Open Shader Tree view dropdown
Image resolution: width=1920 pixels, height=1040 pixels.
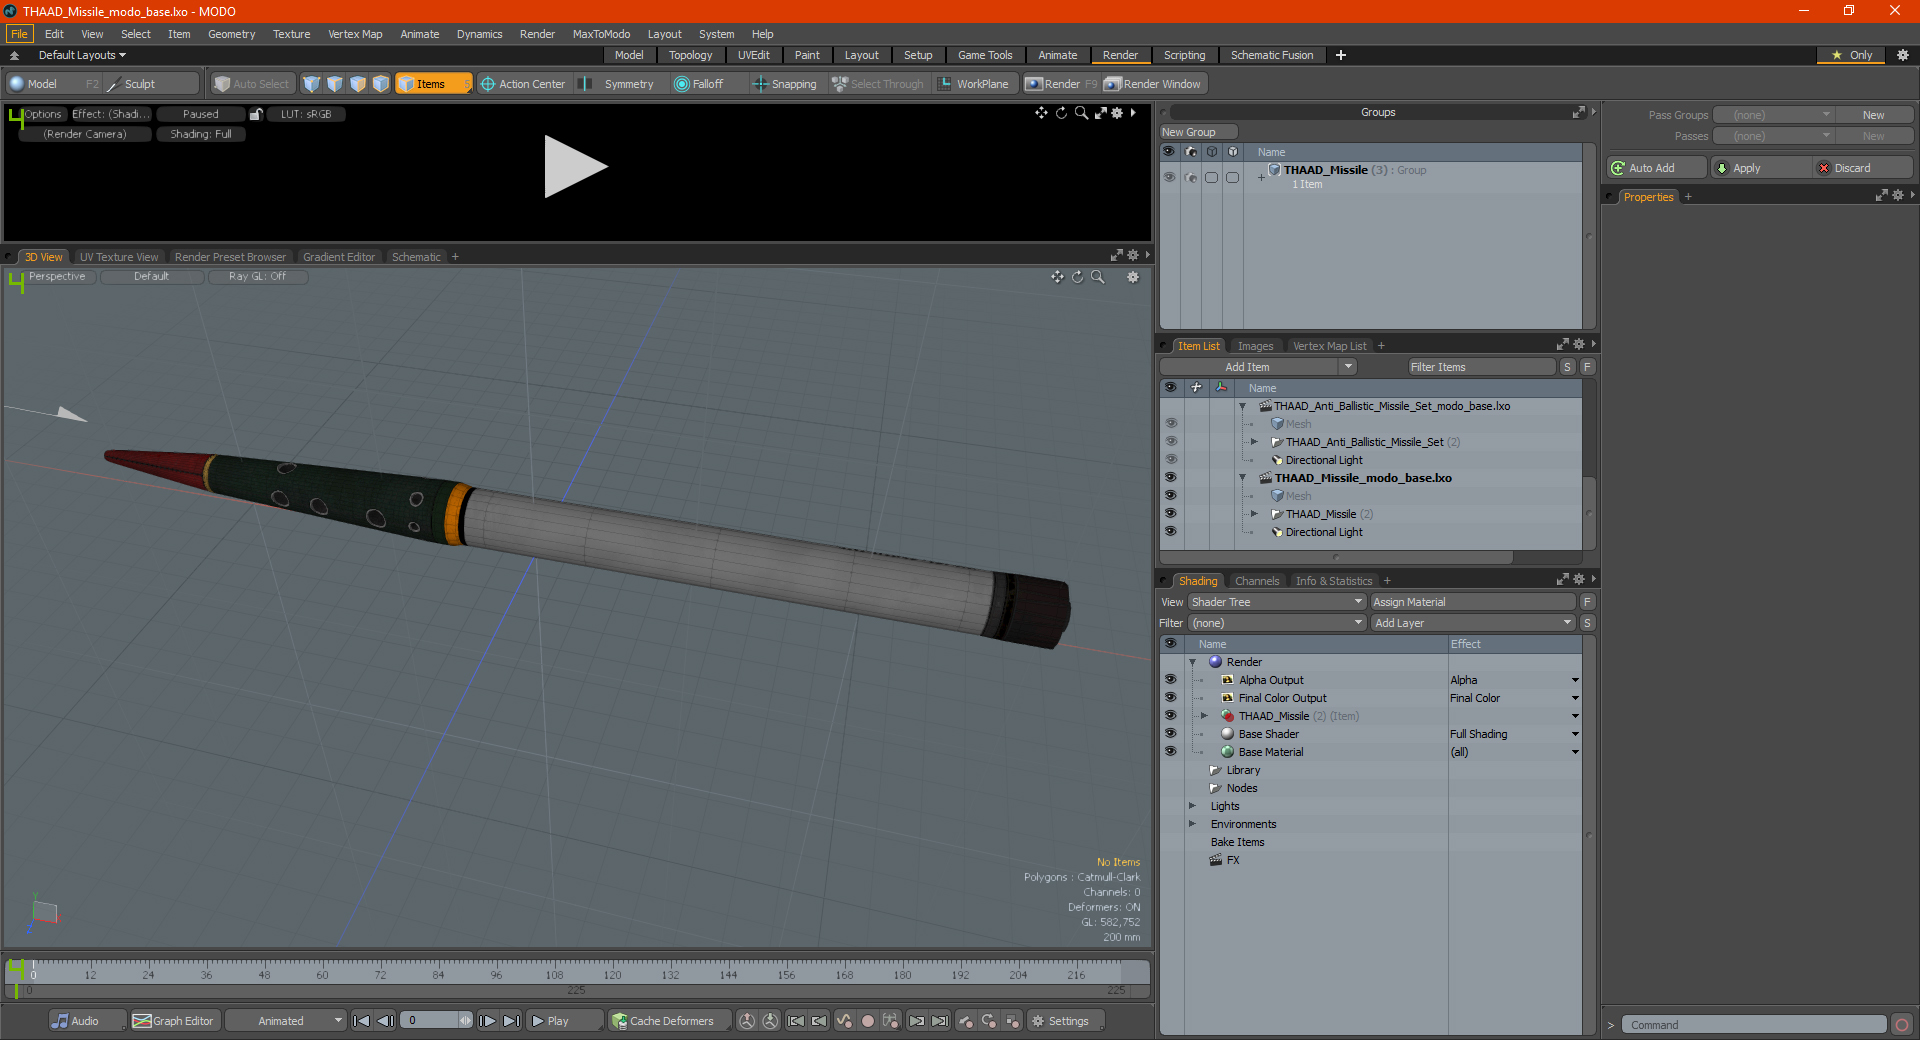pos(1277,602)
